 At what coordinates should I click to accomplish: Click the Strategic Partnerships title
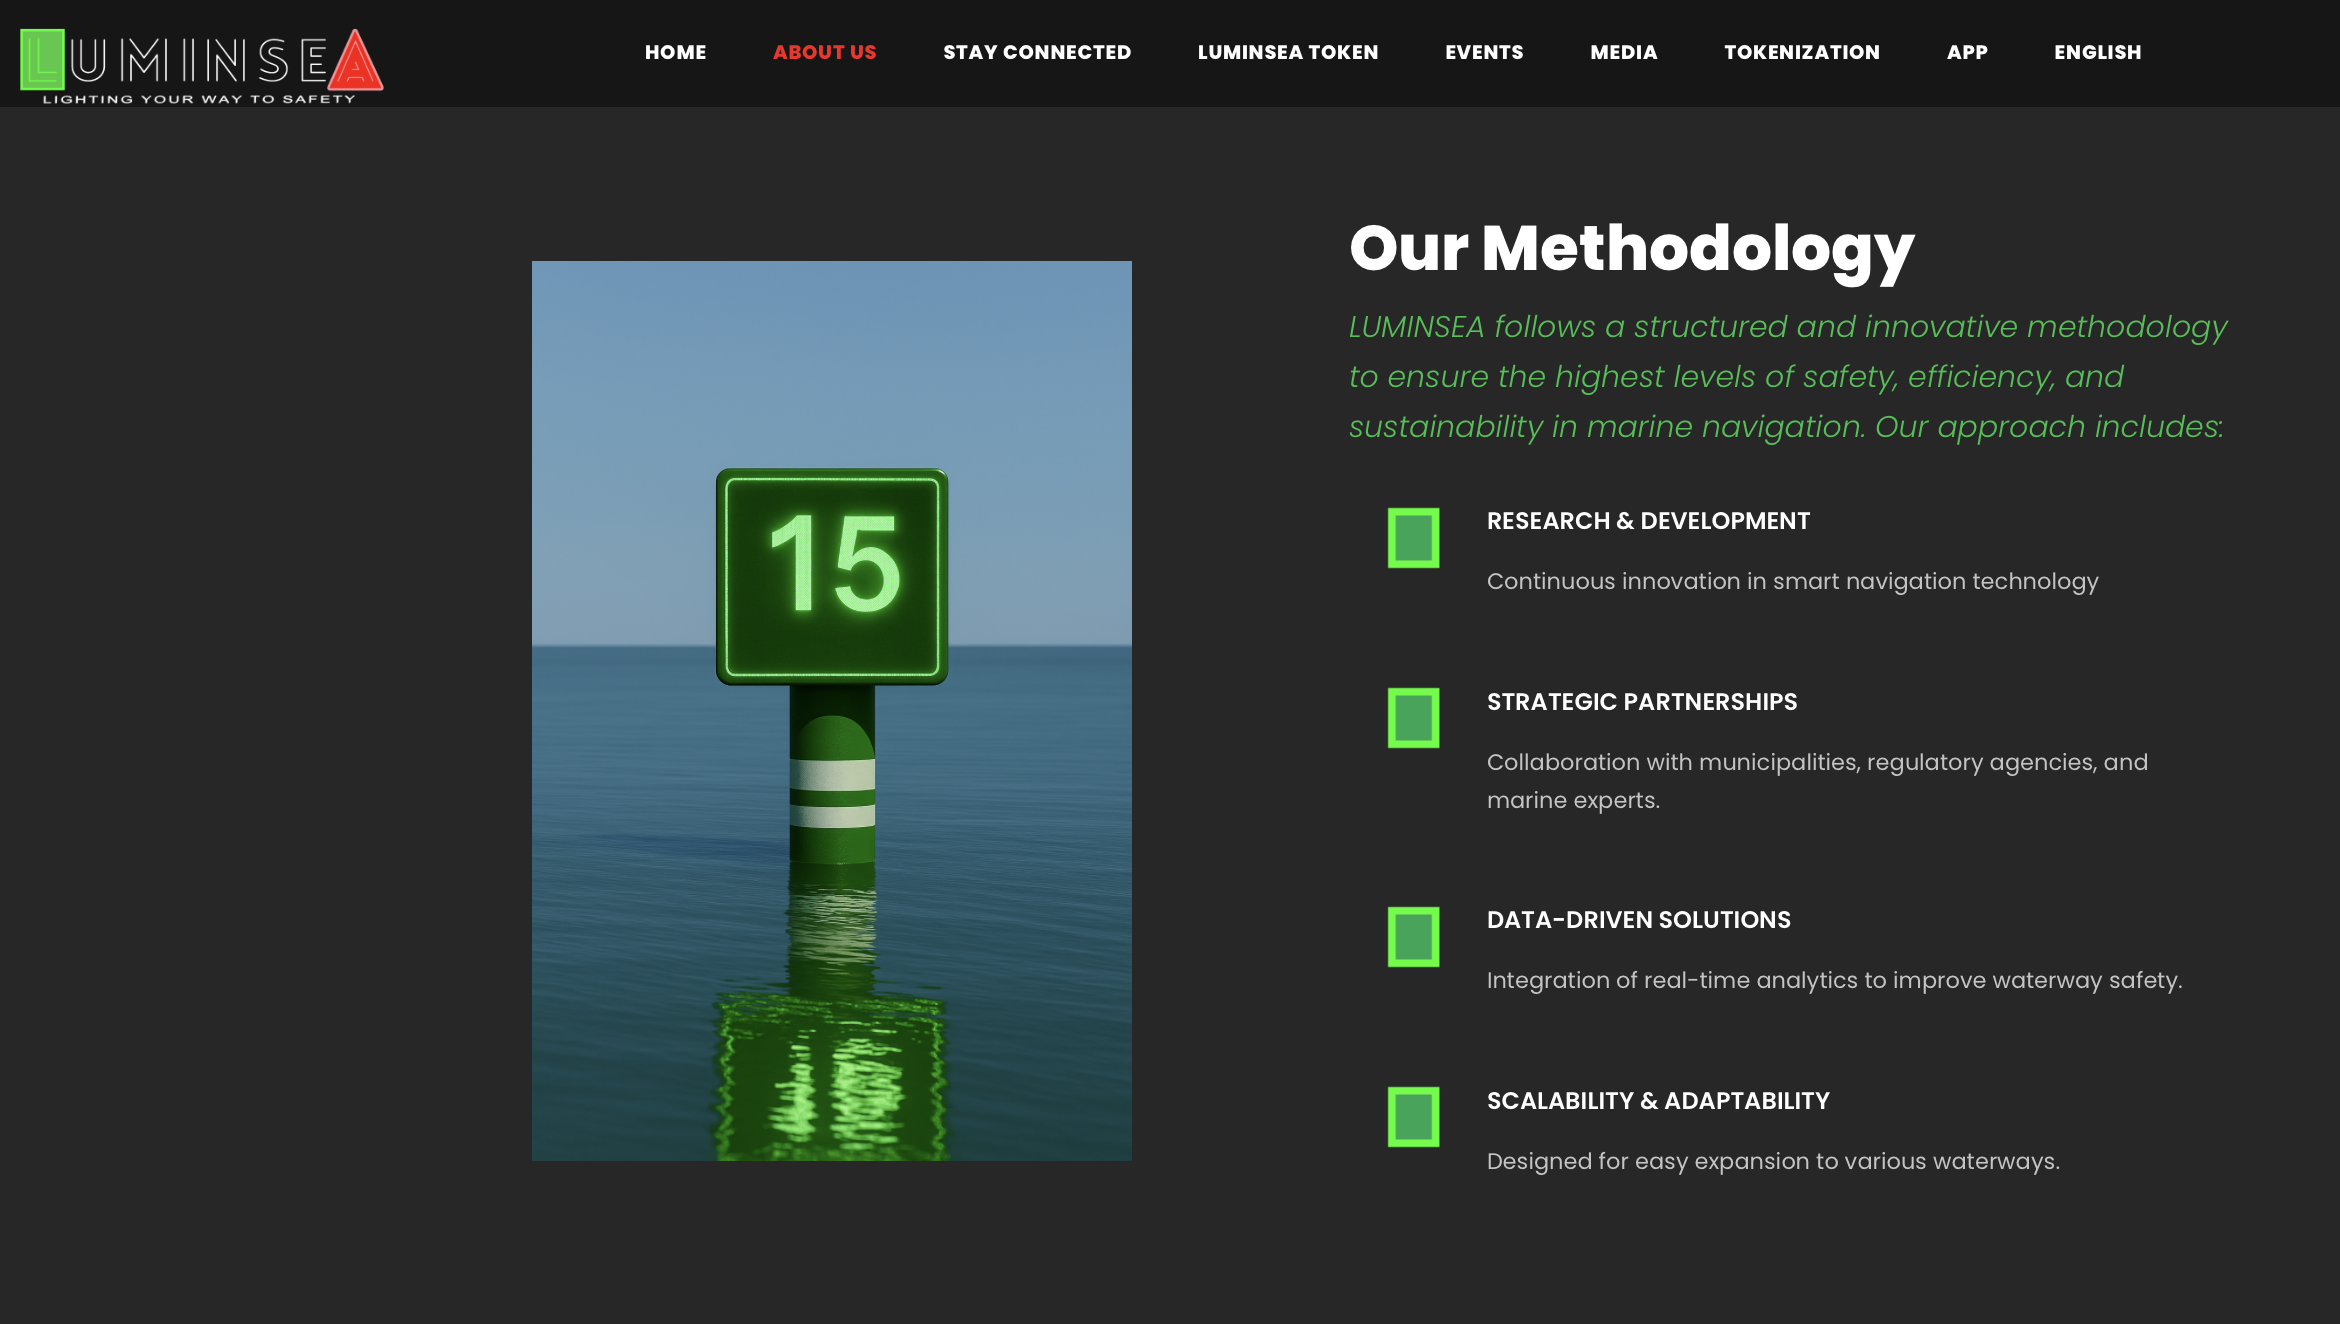(1641, 702)
